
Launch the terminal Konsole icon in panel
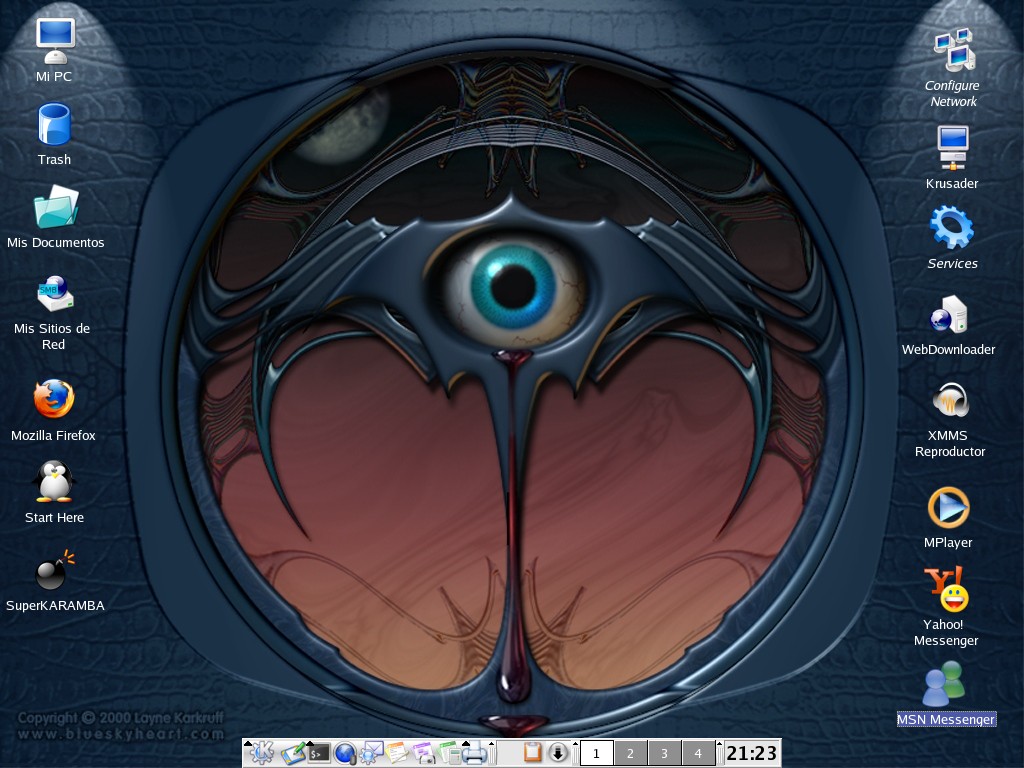point(319,754)
